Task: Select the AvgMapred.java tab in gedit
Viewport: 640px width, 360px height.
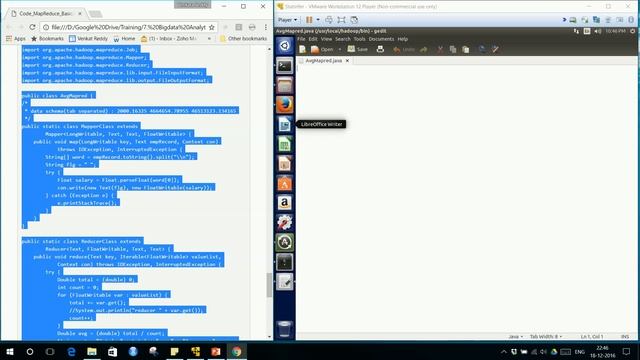Action: tap(323, 60)
